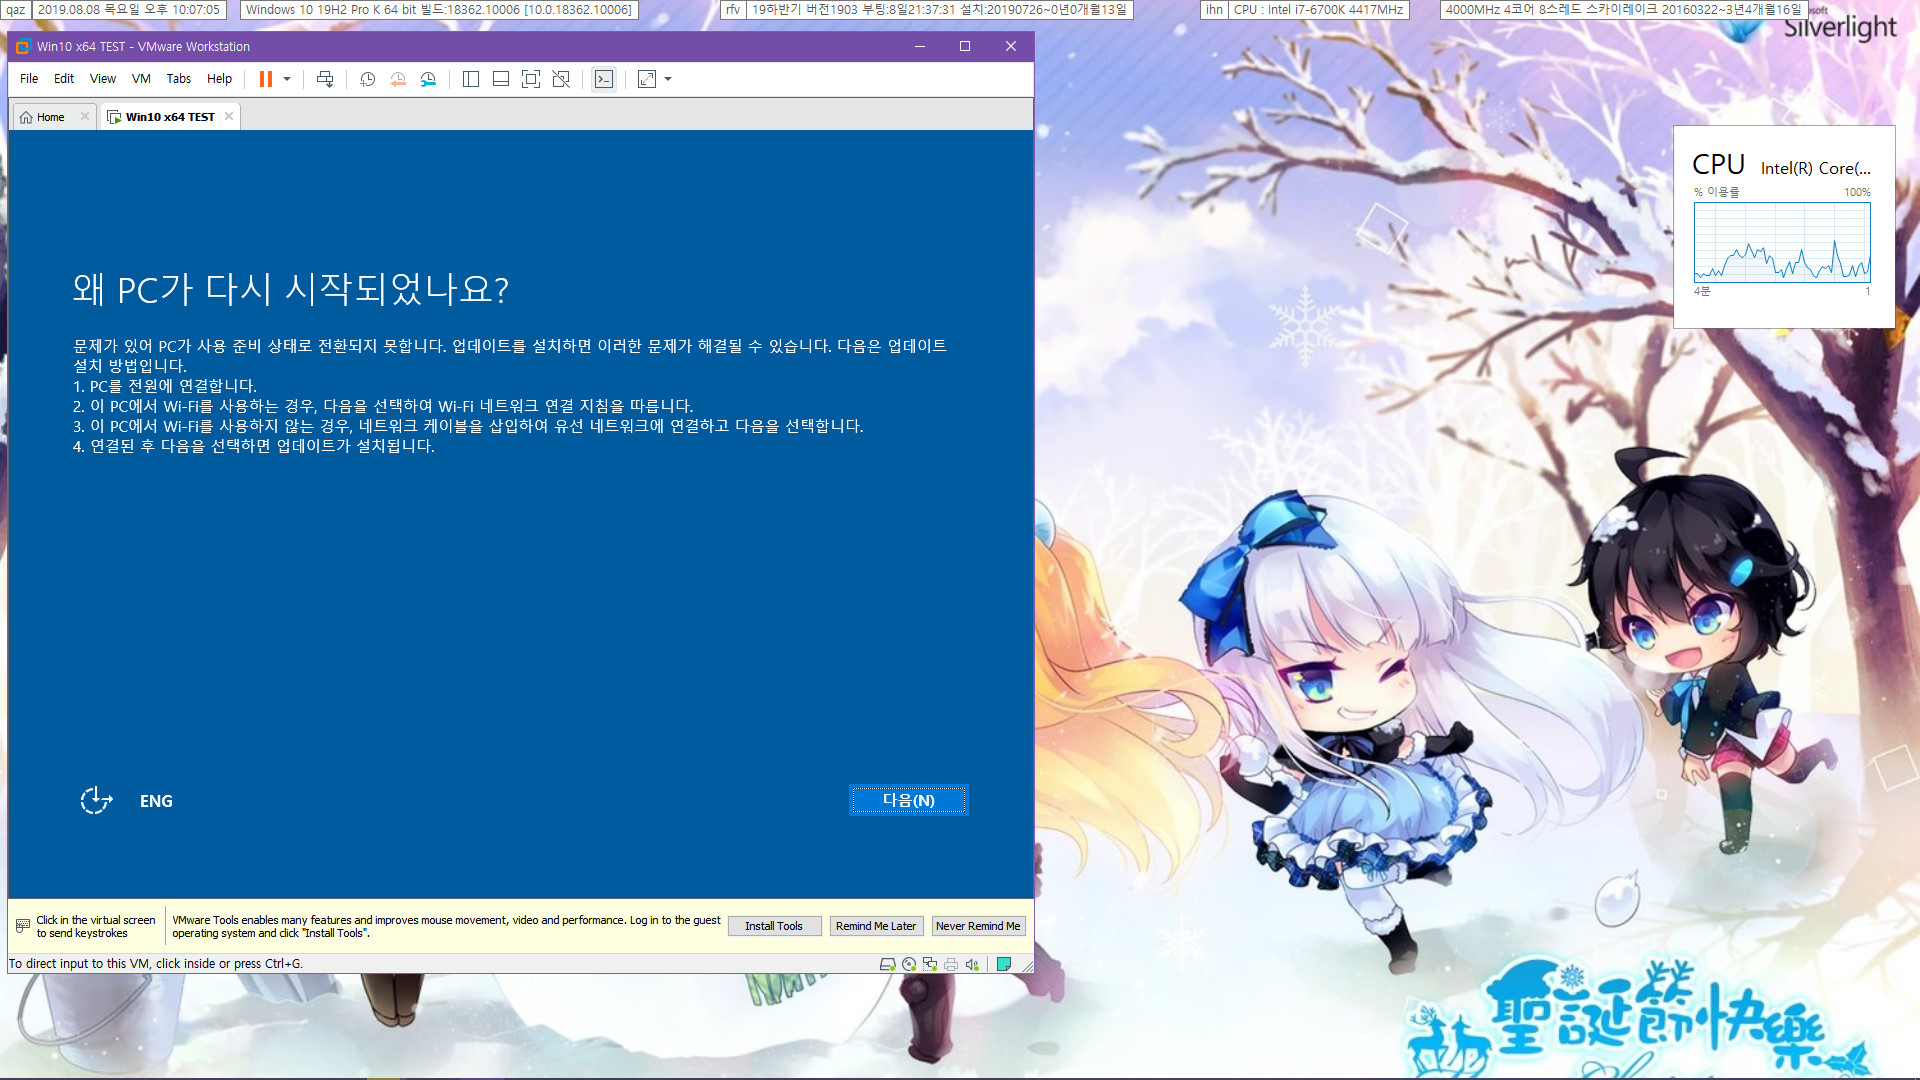Open the VM menu
1920x1080 pixels.
pyautogui.click(x=141, y=79)
